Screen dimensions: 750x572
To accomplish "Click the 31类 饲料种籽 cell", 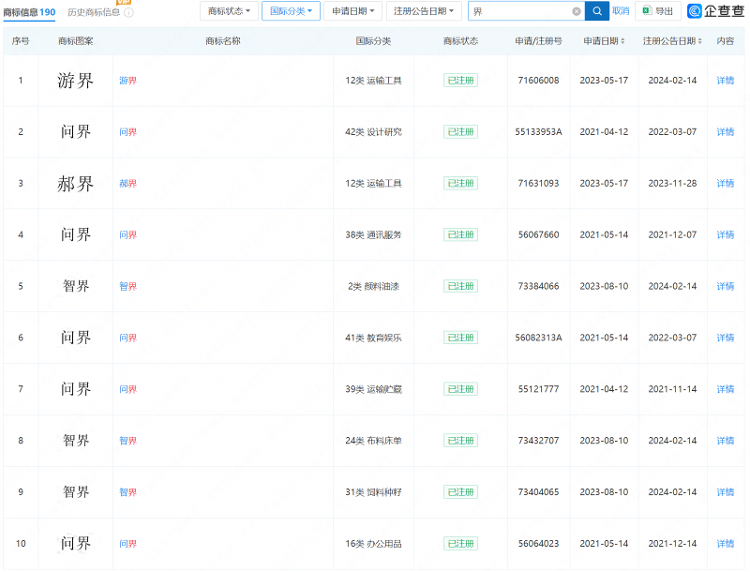I will click(373, 492).
